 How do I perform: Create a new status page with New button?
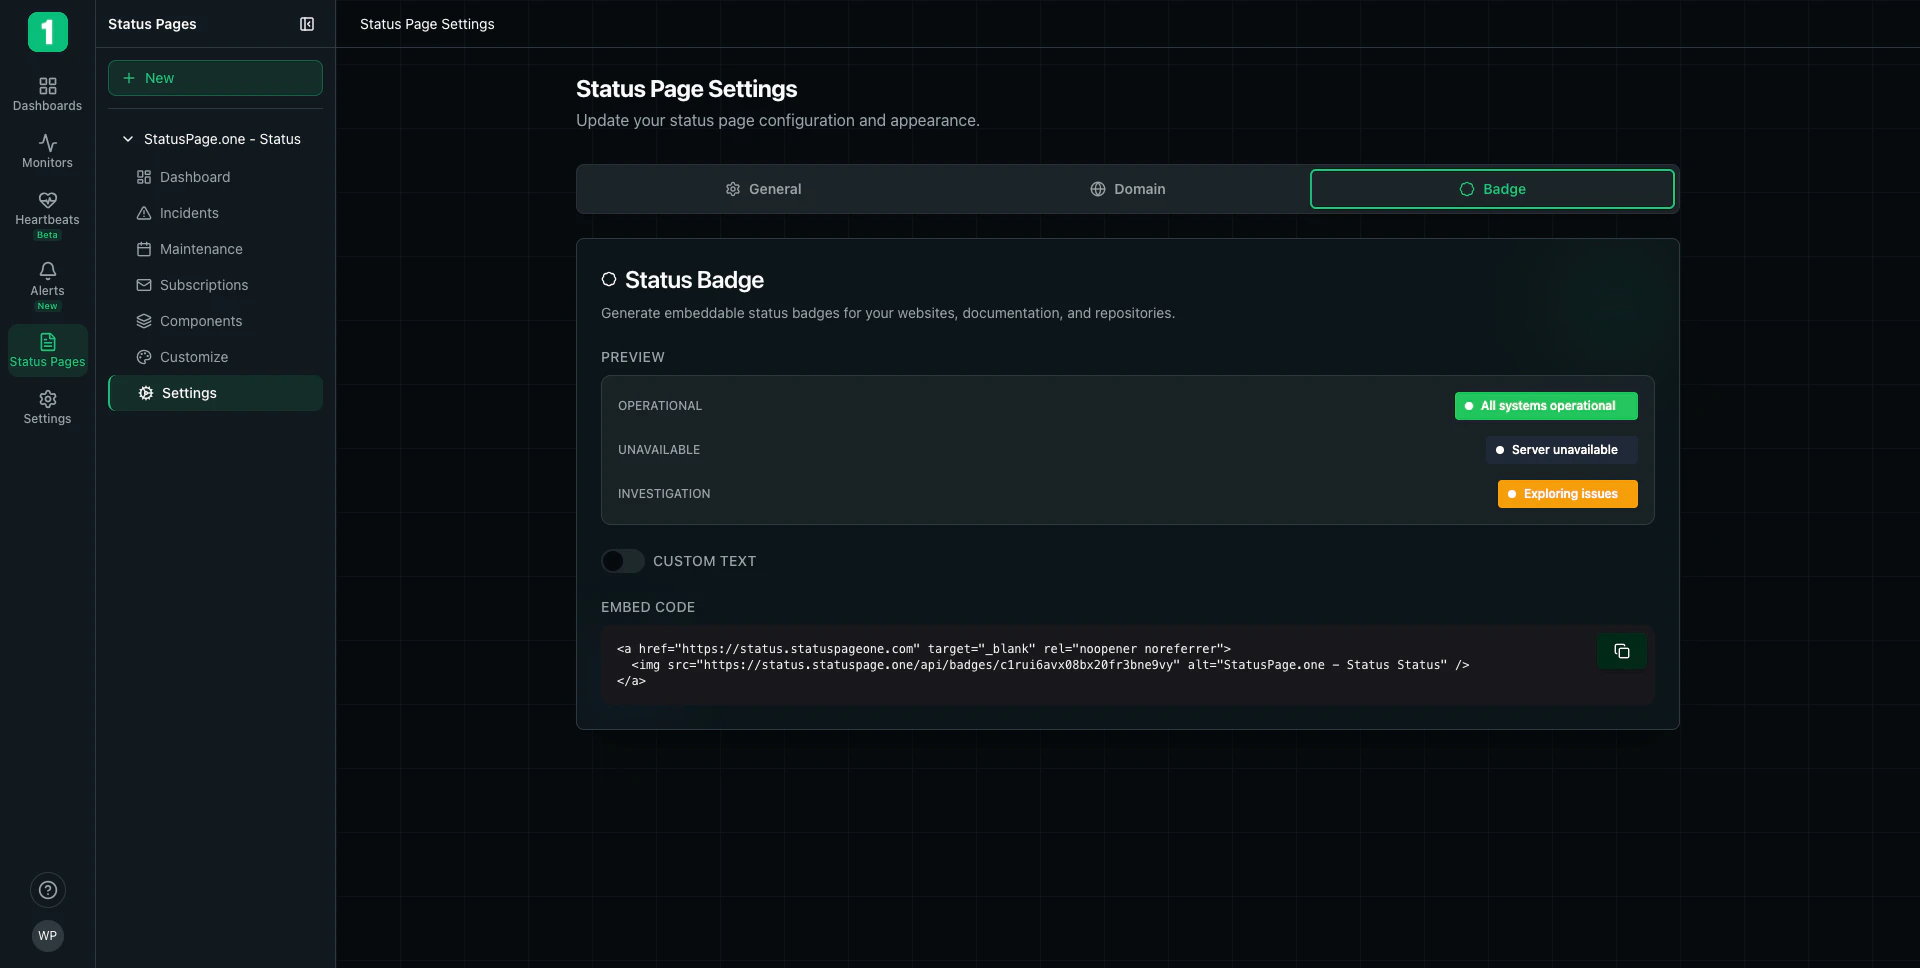(214, 78)
